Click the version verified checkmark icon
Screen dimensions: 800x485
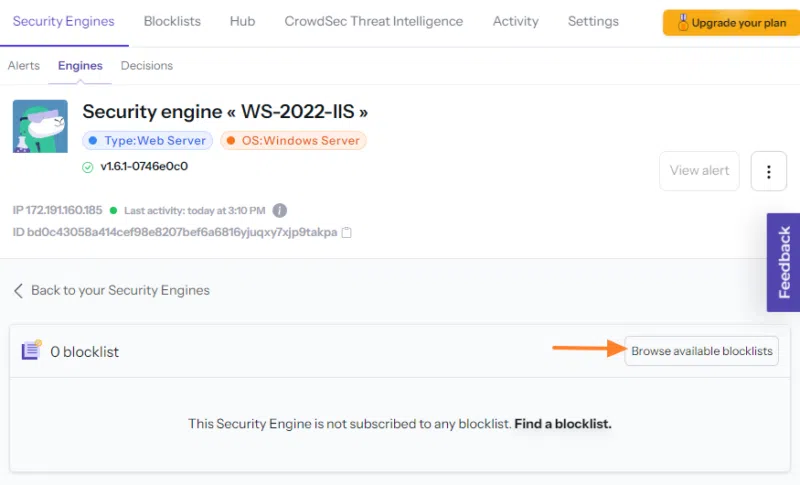[x=88, y=167]
